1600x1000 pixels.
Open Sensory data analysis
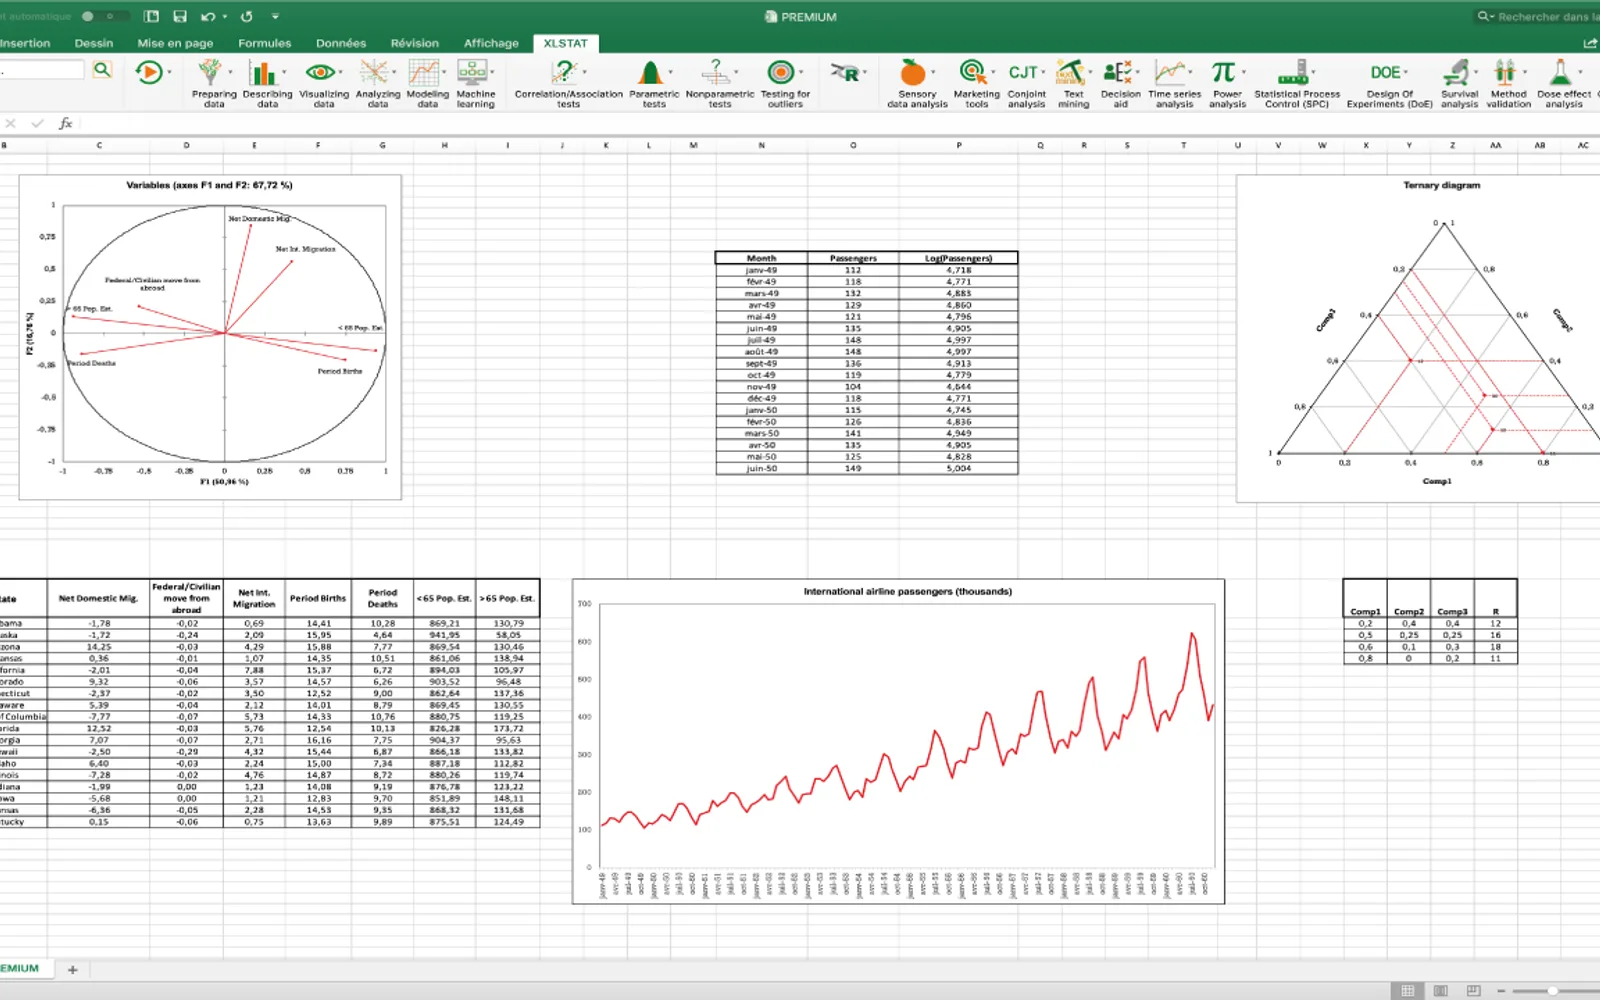tap(917, 83)
